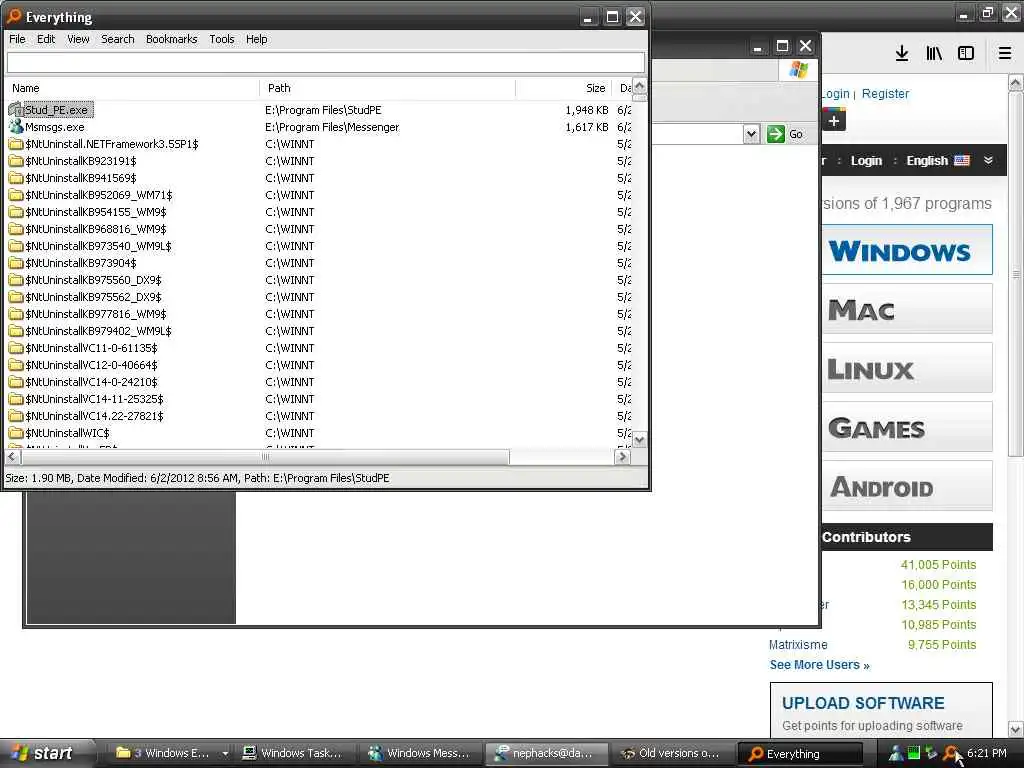Expand the double chevron beside English
Image resolution: width=1024 pixels, height=768 pixels.
coord(988,161)
